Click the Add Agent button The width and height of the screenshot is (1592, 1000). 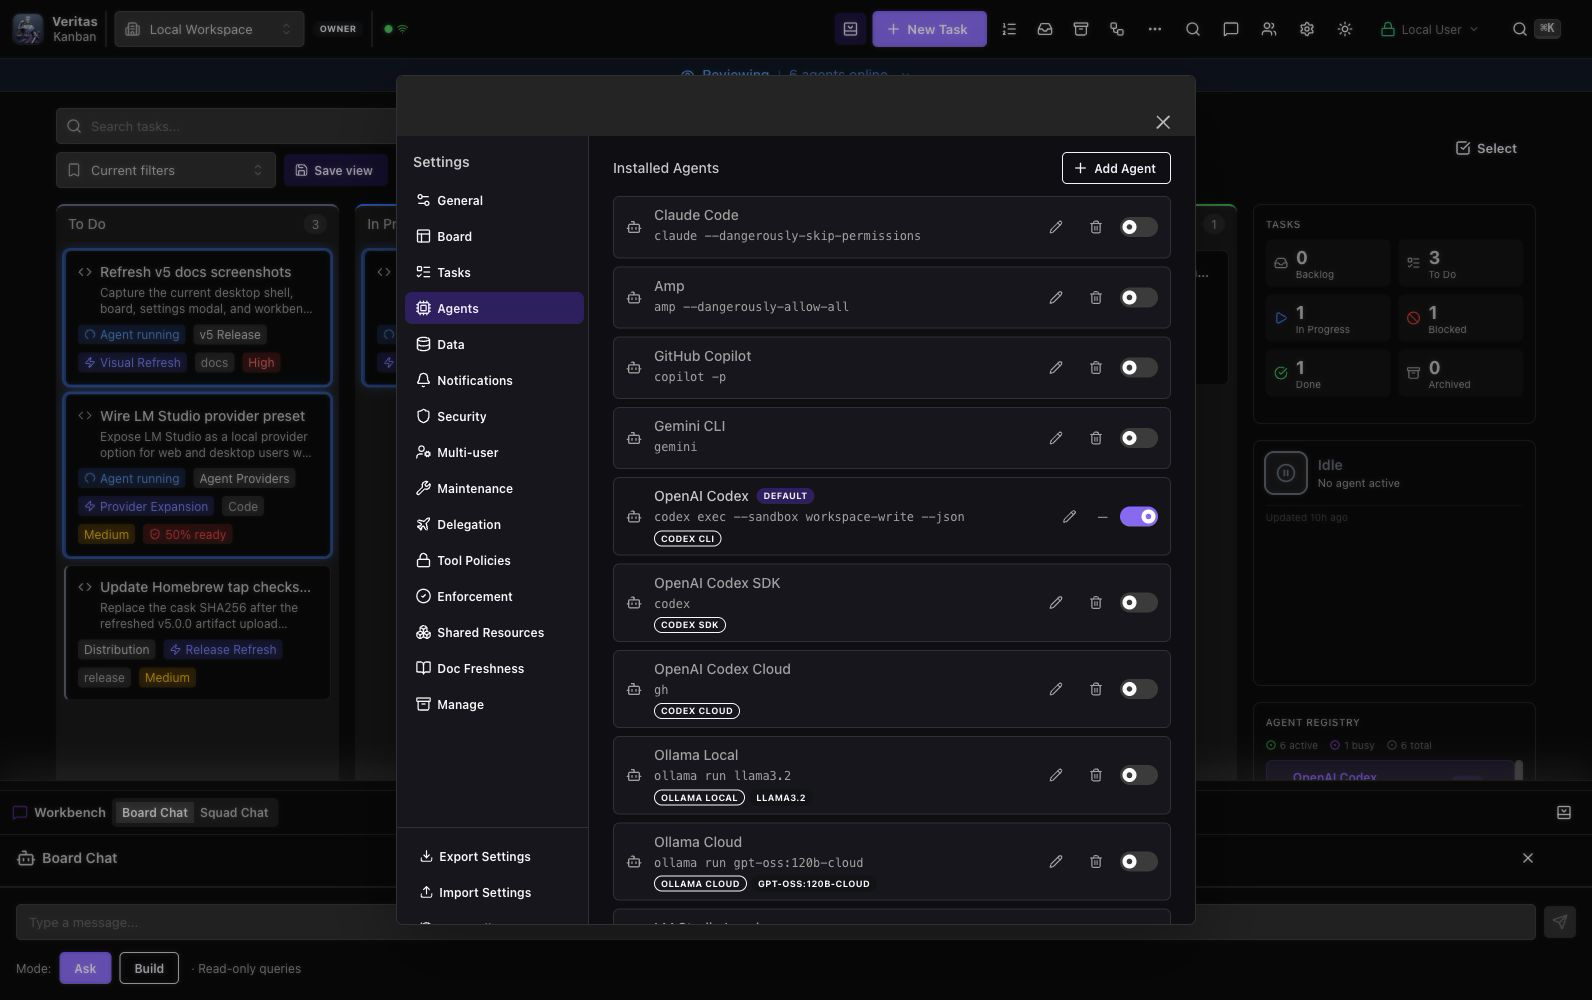coord(1116,168)
